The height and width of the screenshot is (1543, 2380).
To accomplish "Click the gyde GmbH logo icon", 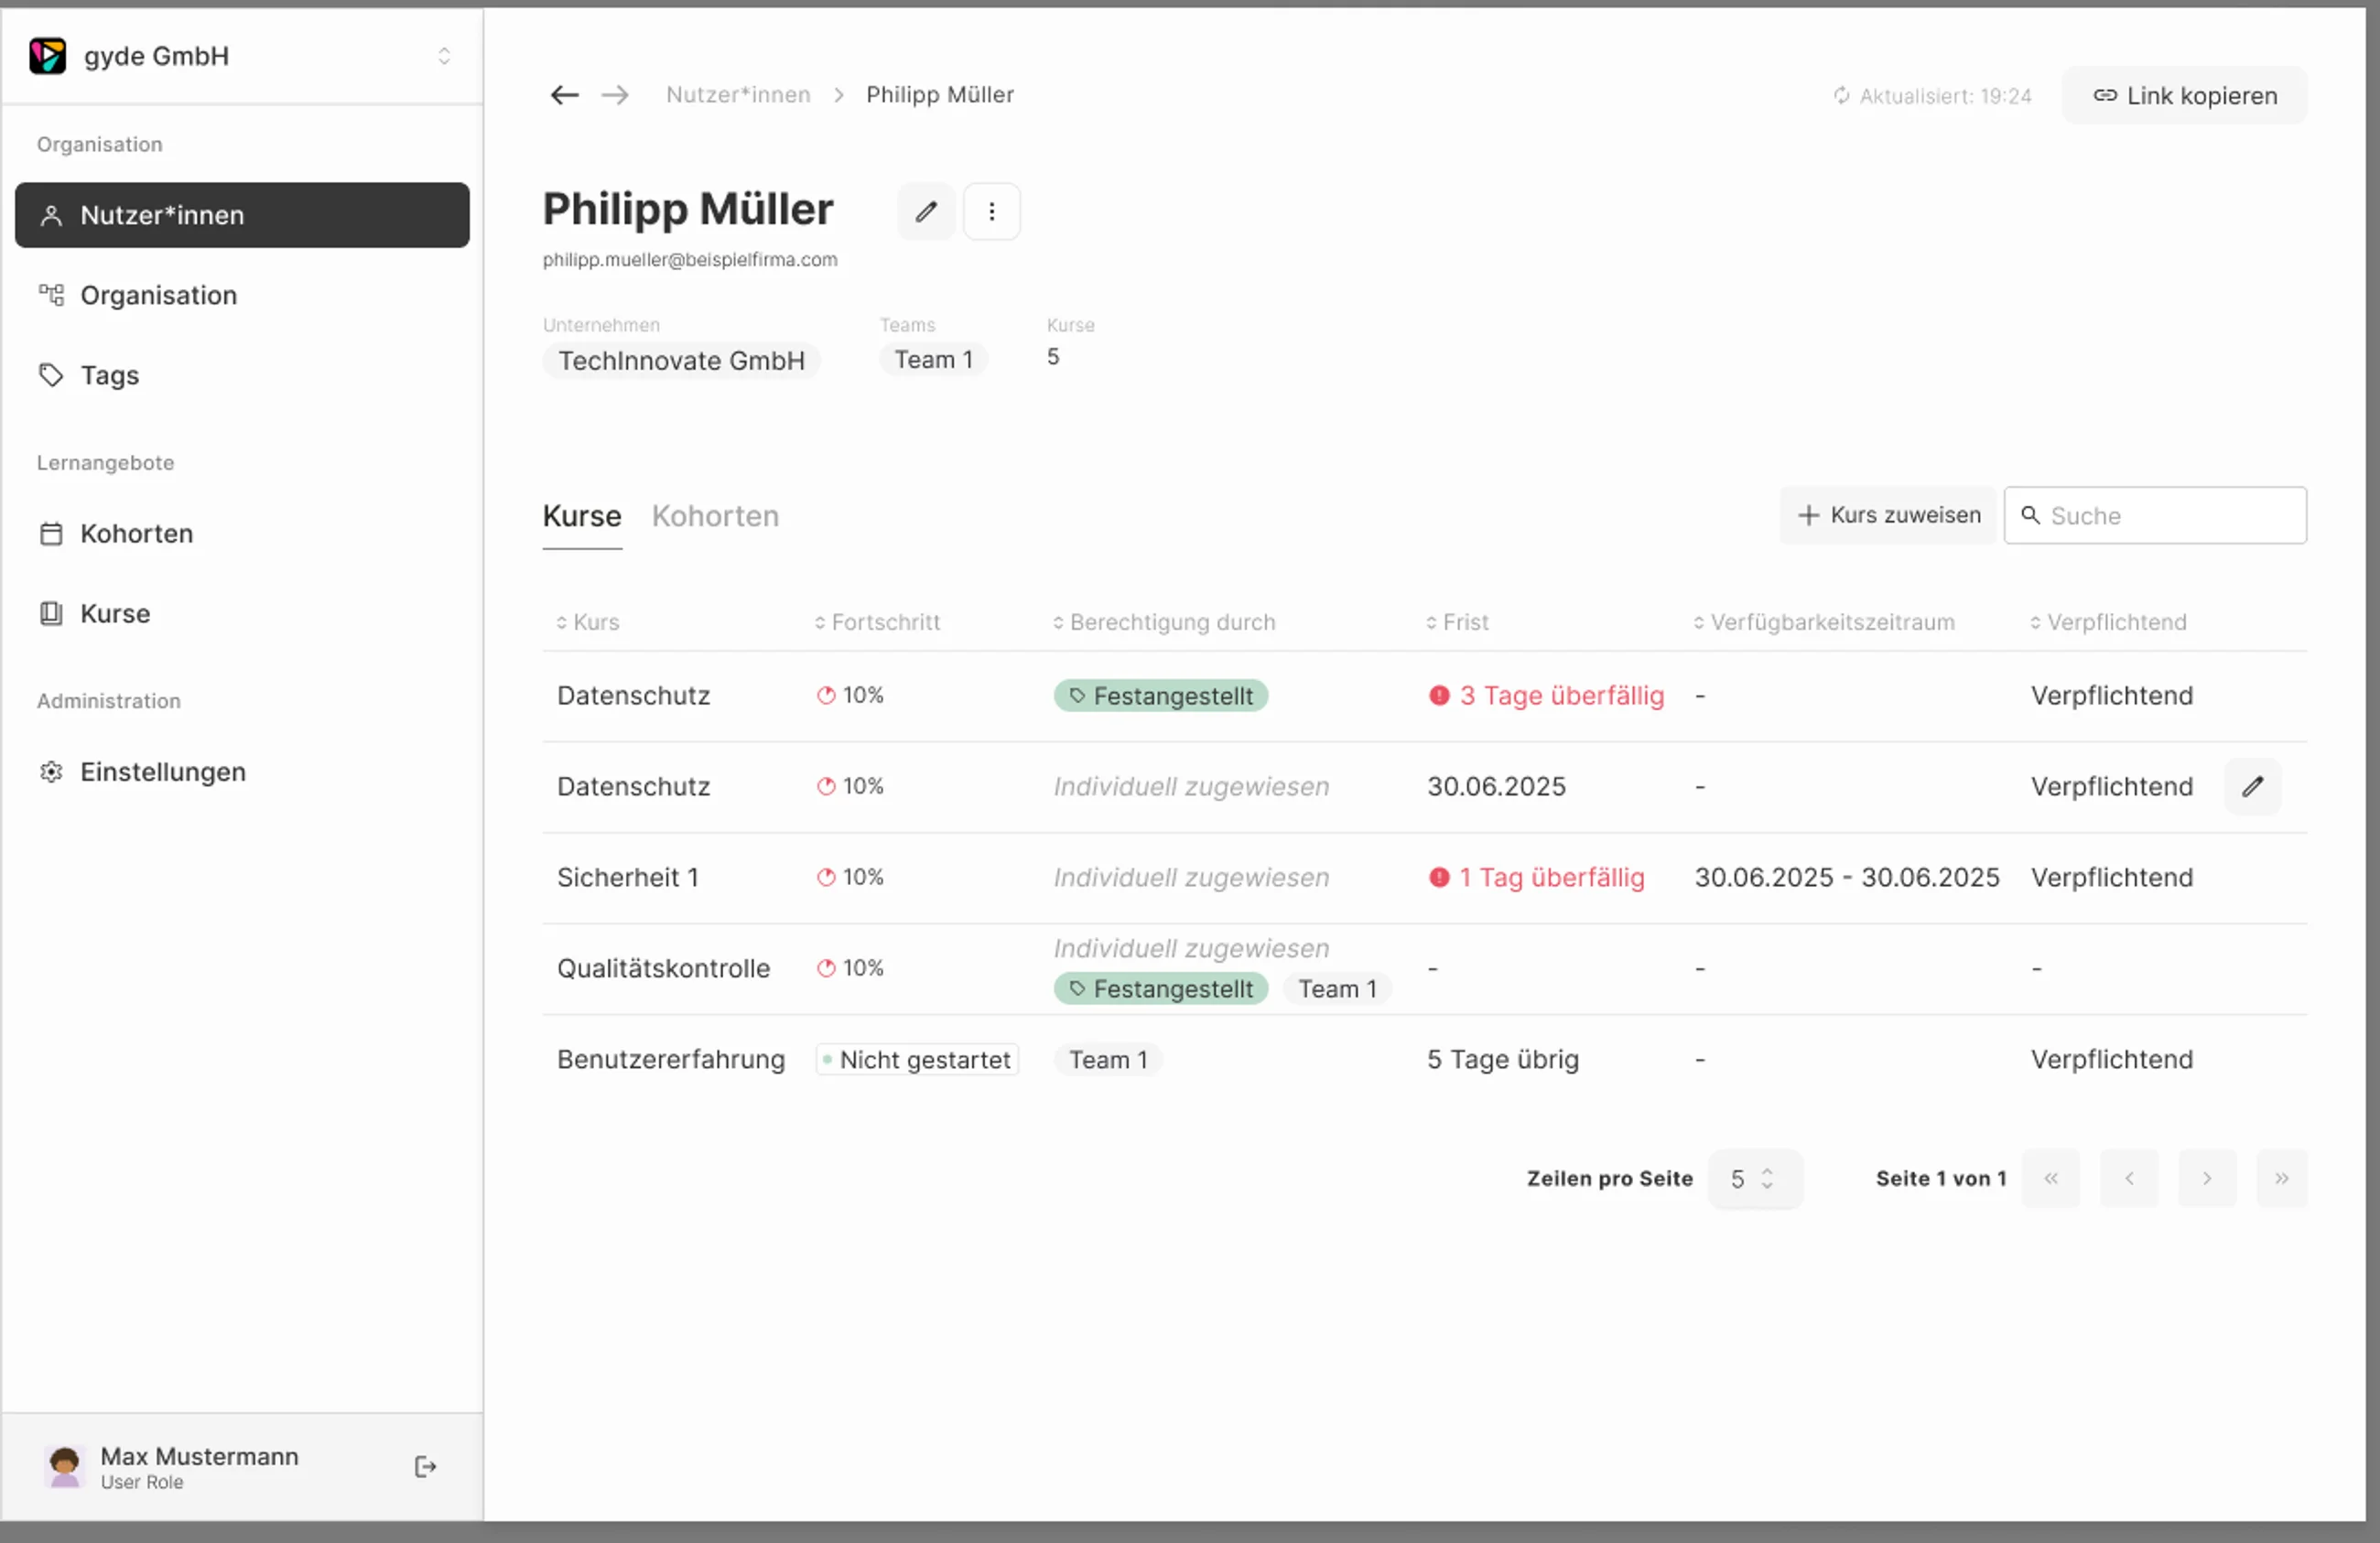I will [x=47, y=56].
